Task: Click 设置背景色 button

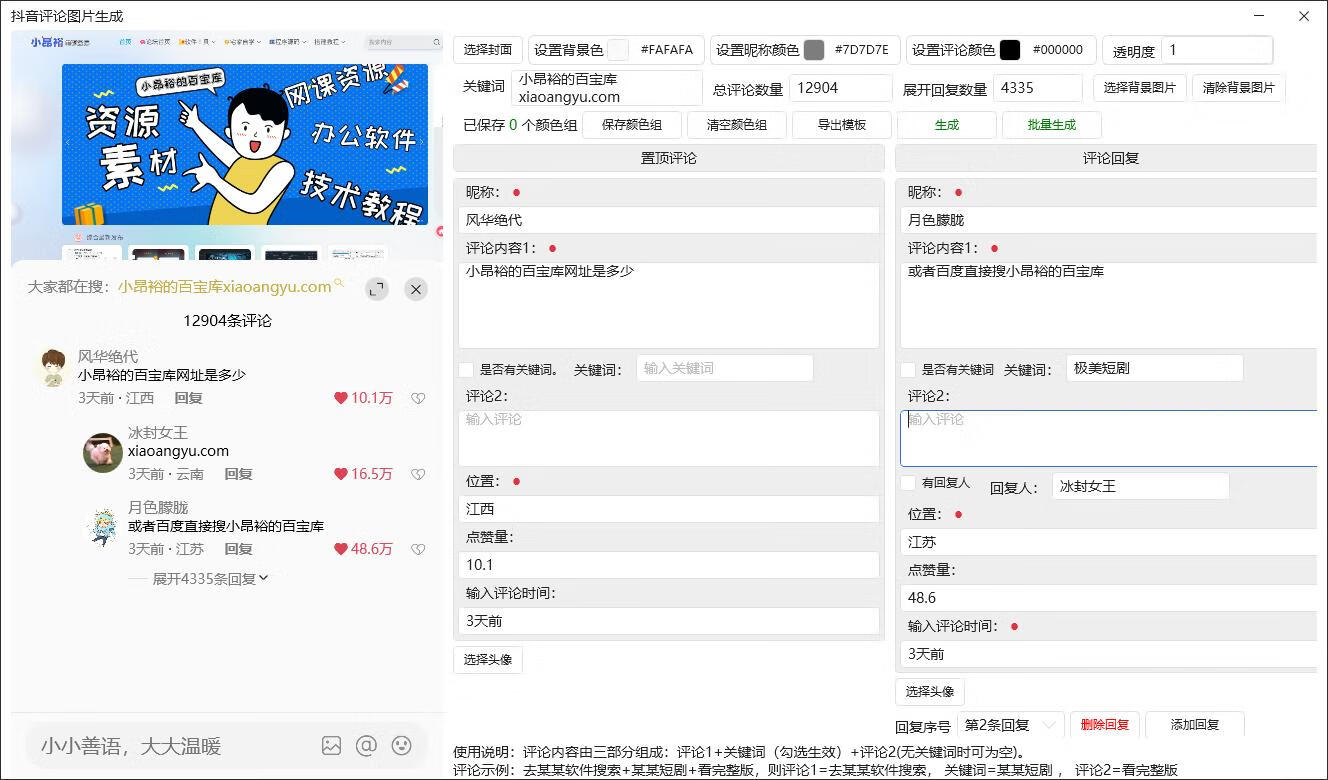Action: 569,50
